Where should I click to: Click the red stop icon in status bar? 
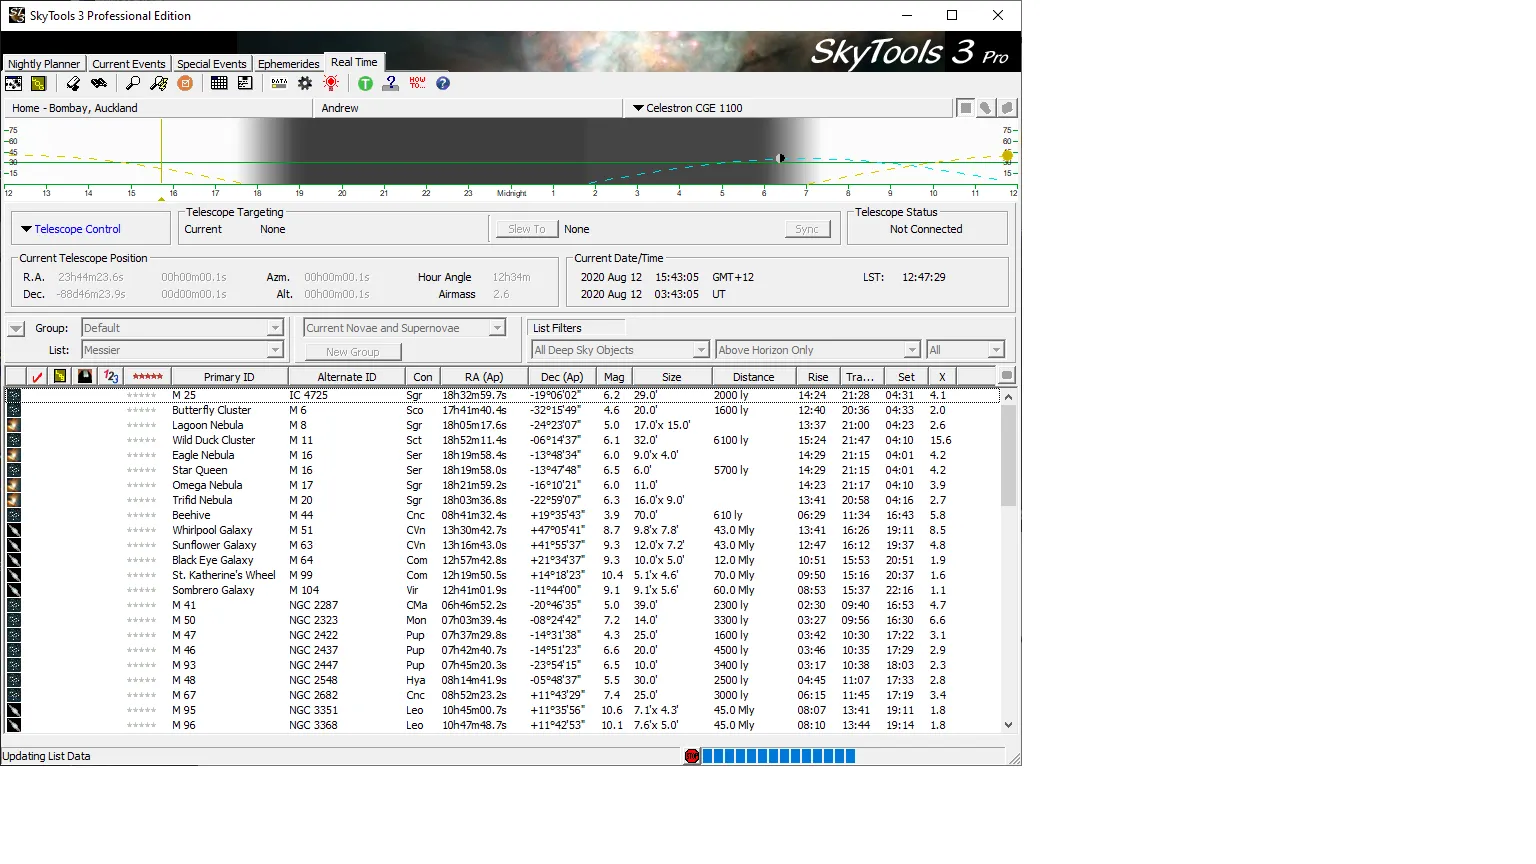pyautogui.click(x=692, y=756)
